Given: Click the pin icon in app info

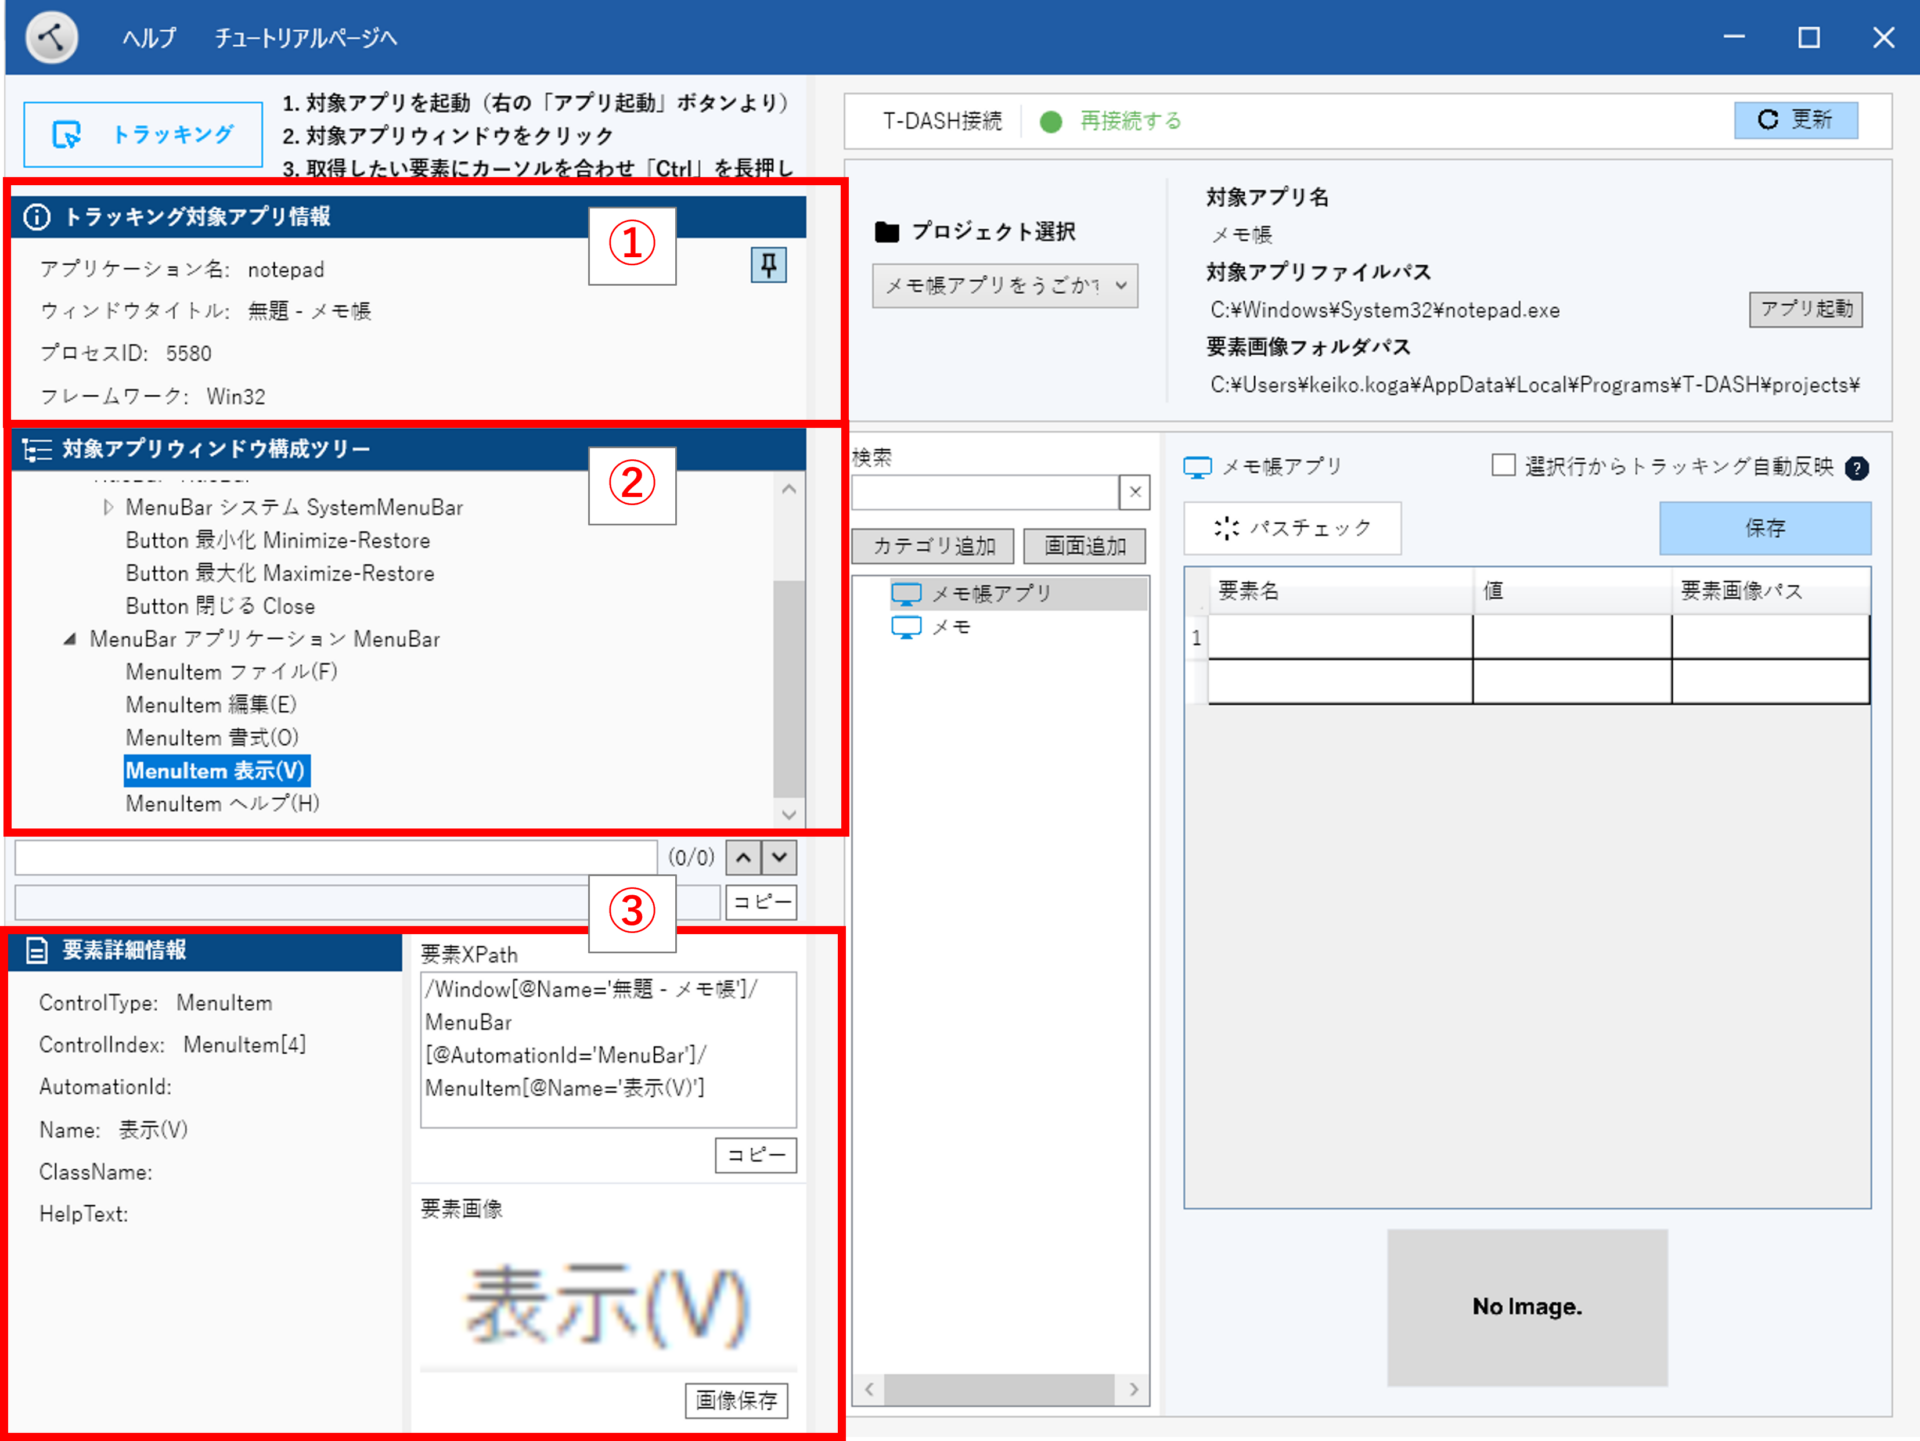Looking at the screenshot, I should tap(768, 265).
